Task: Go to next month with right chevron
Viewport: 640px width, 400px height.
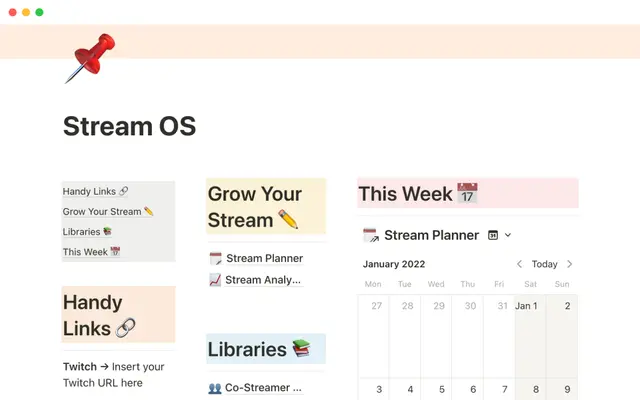Action: pos(569,264)
